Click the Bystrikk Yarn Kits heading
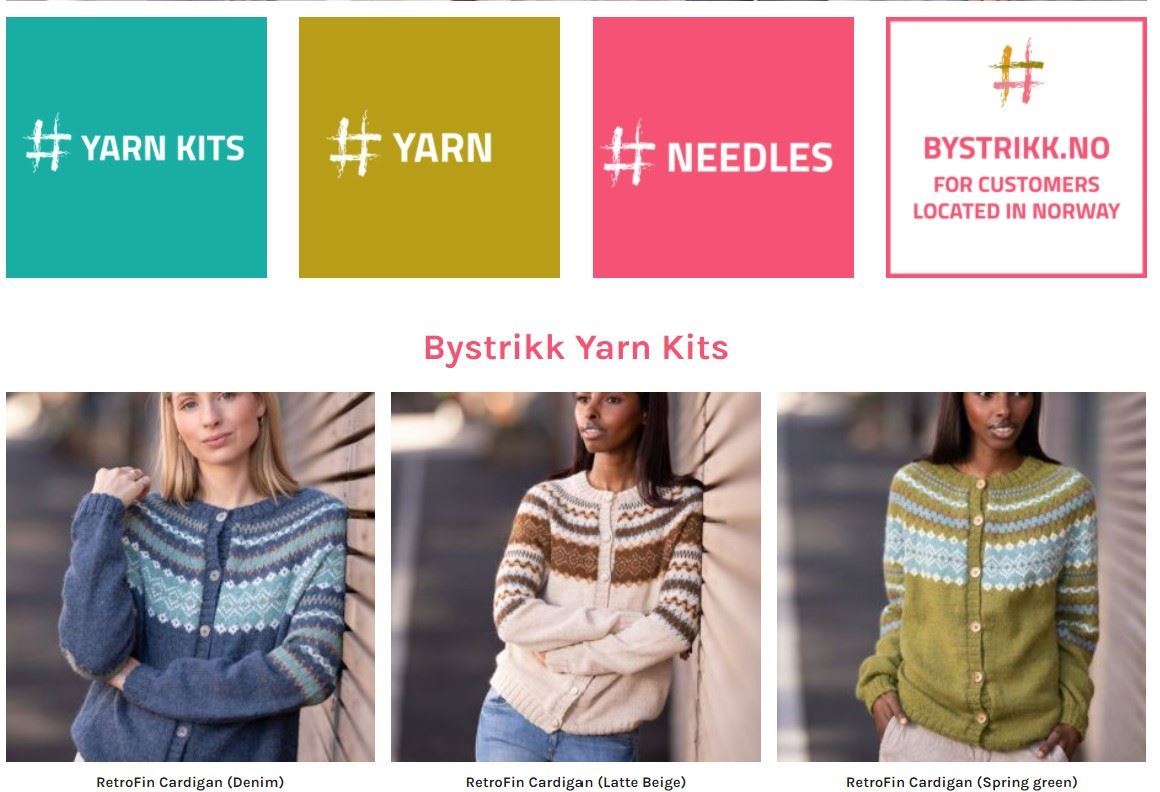The image size is (1160, 792). (576, 348)
